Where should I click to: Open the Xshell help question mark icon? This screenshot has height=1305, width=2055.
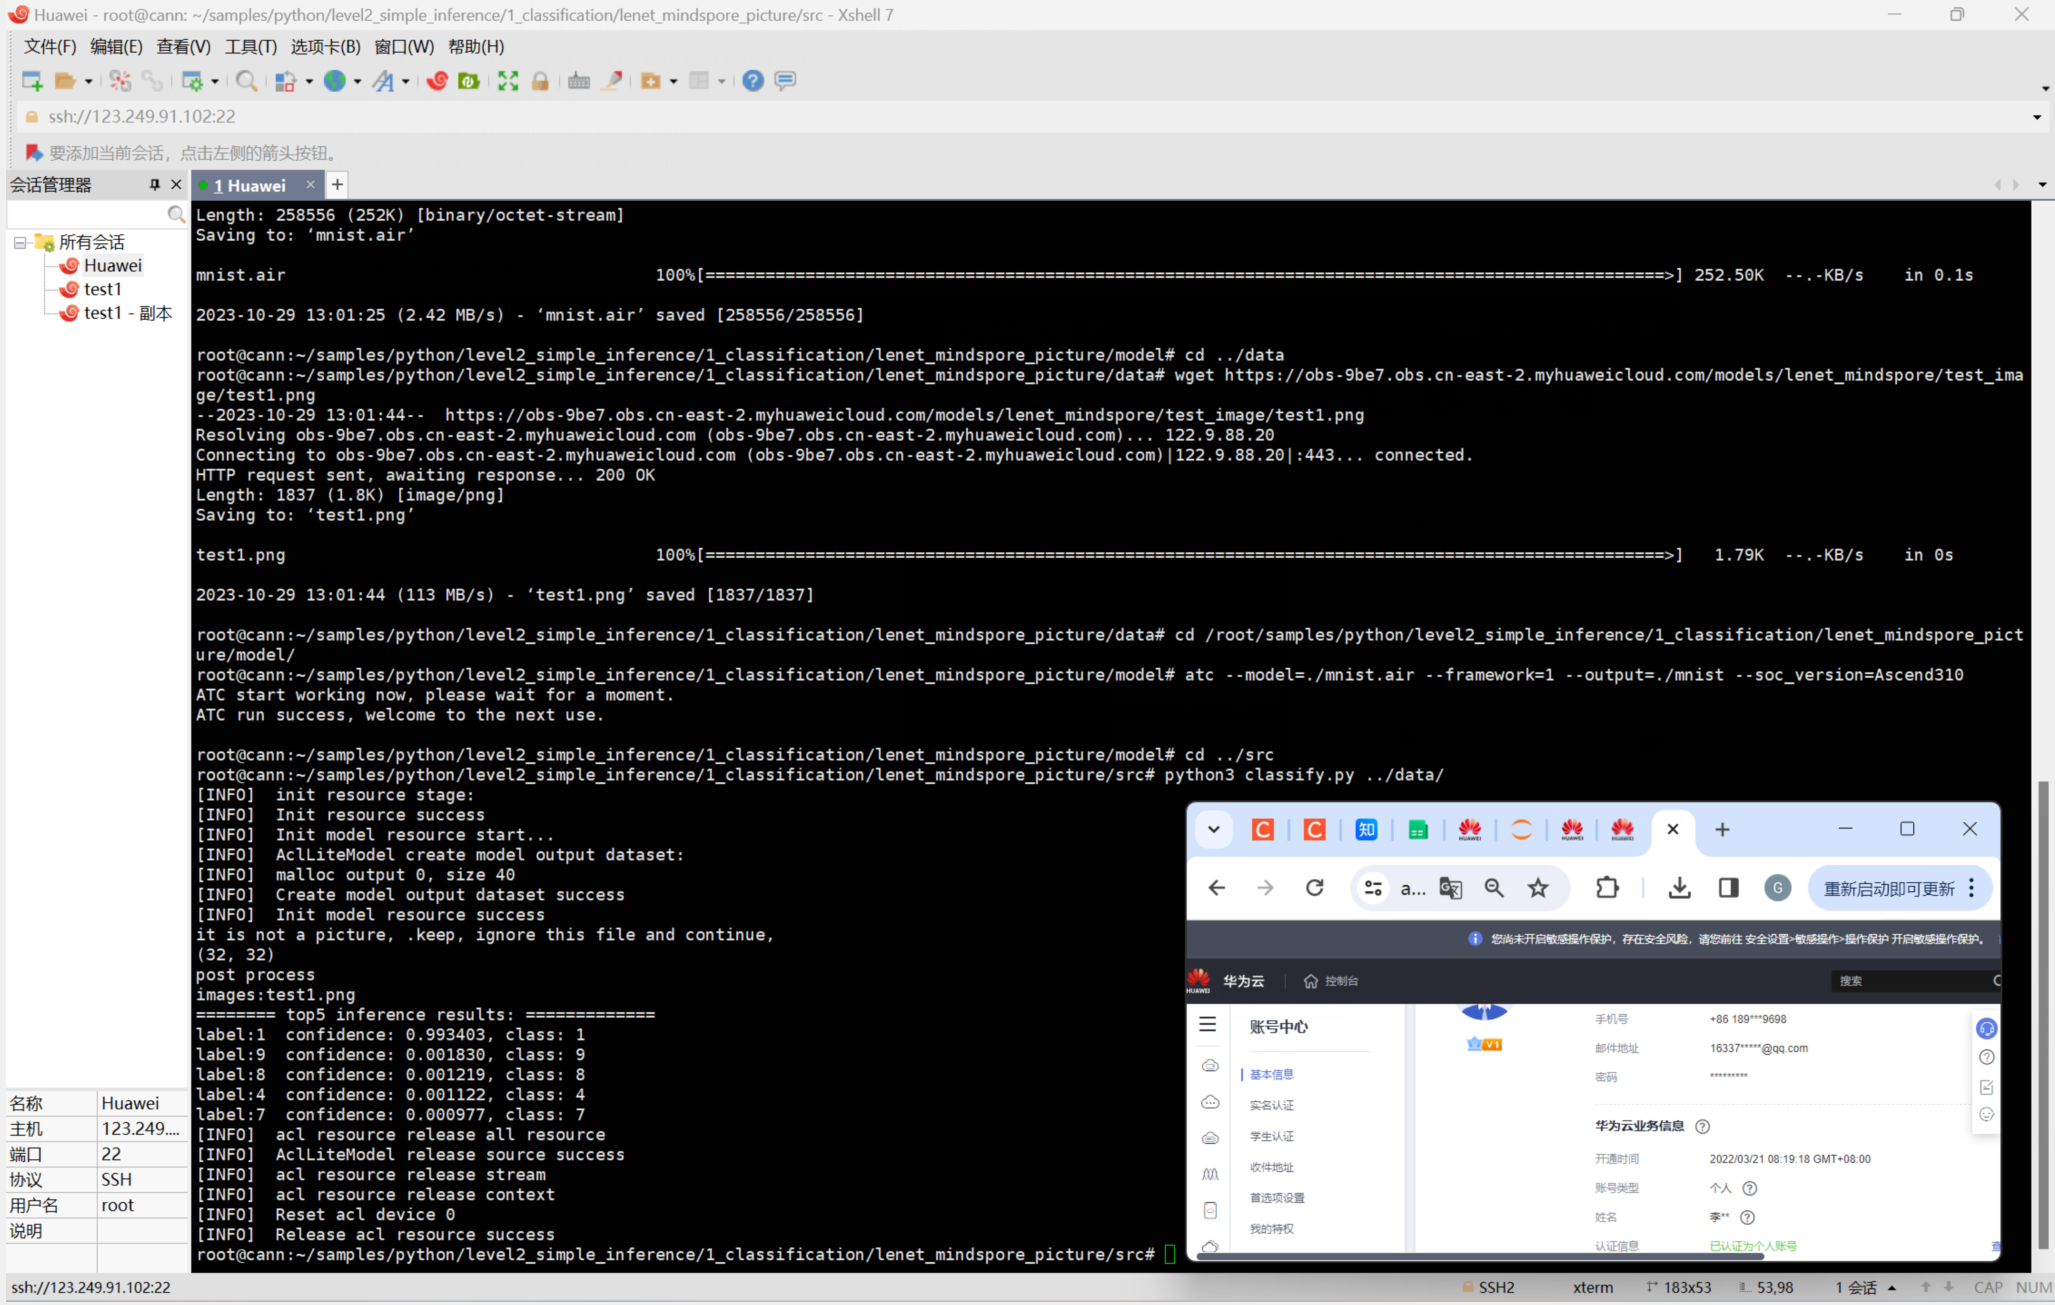[753, 81]
